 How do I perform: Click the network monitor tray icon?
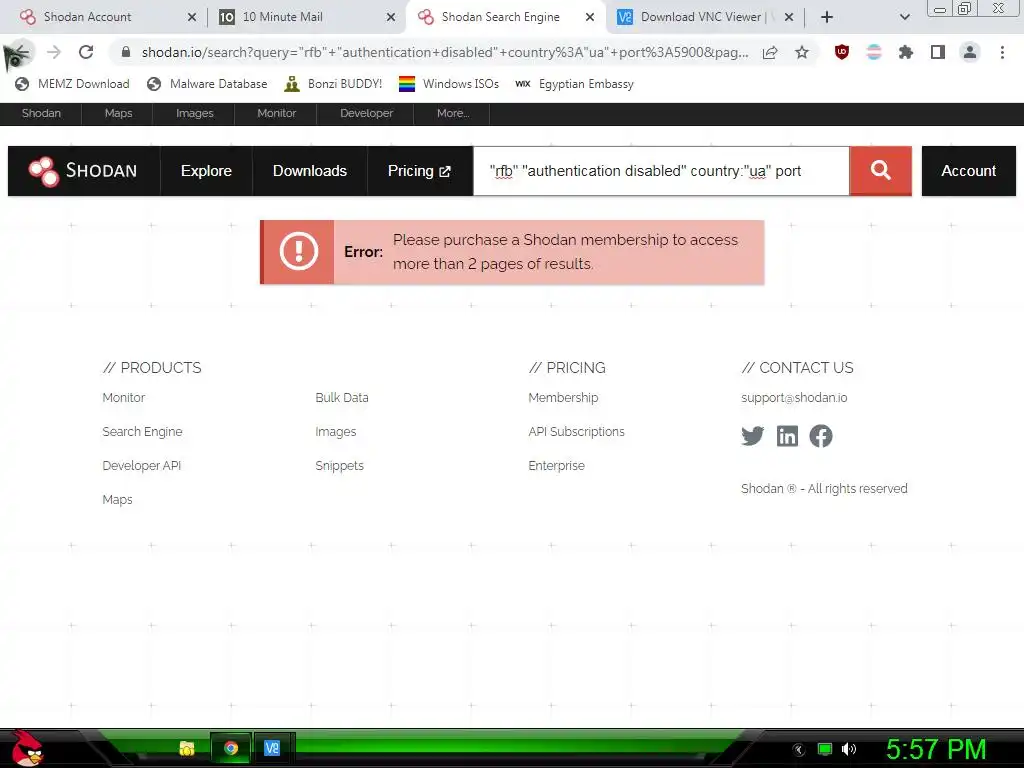pos(825,749)
